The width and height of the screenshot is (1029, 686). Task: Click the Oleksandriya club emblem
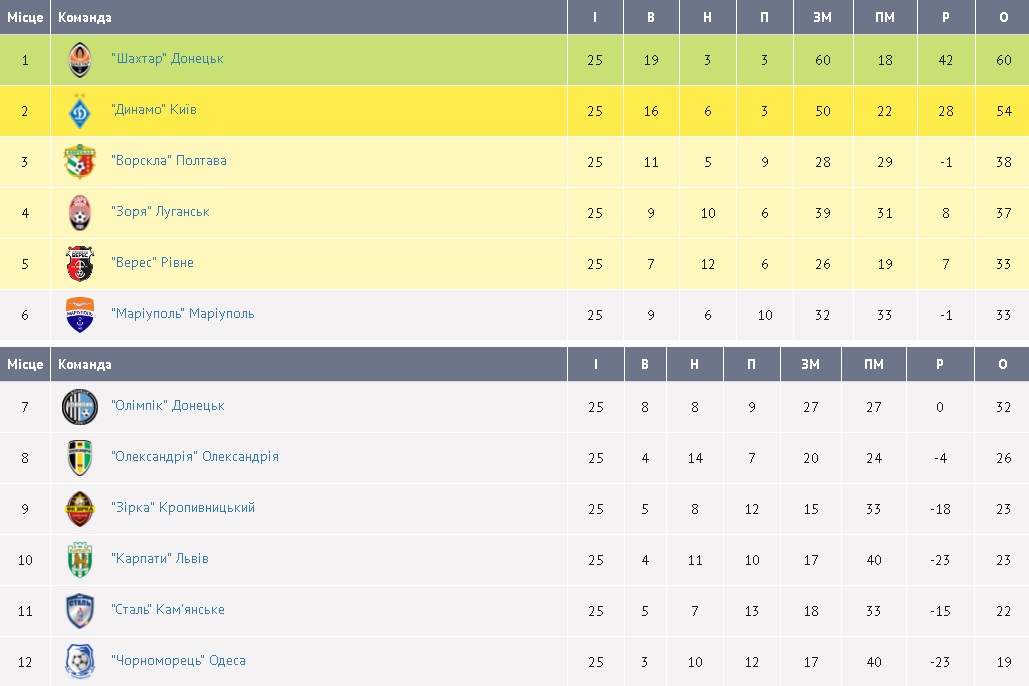(80, 458)
